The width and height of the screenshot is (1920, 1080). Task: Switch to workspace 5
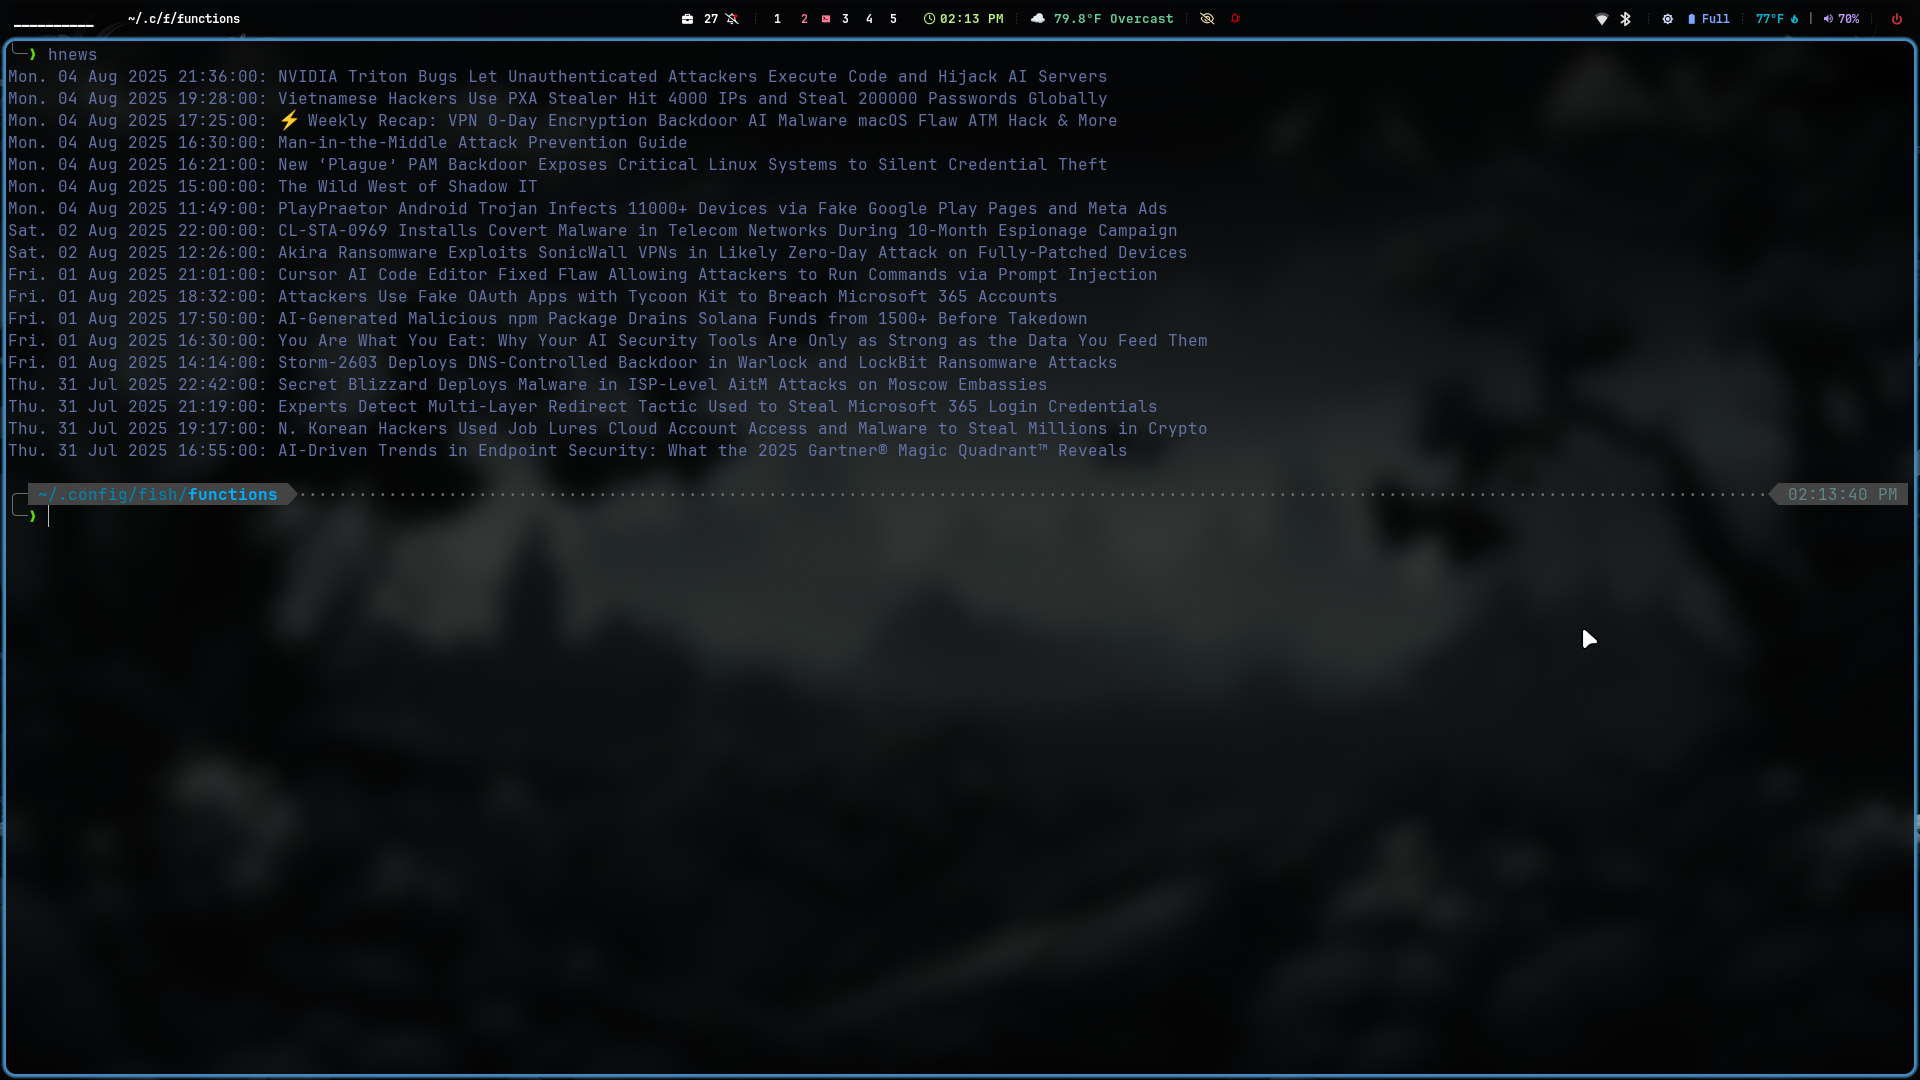pos(894,19)
